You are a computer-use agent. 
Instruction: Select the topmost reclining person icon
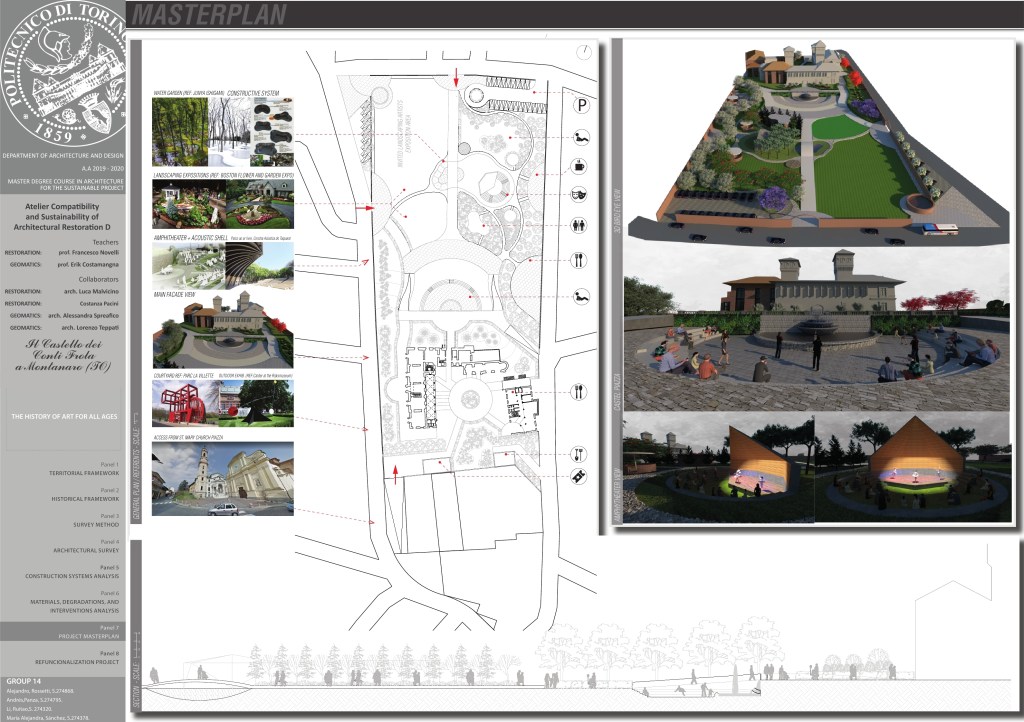(x=580, y=136)
